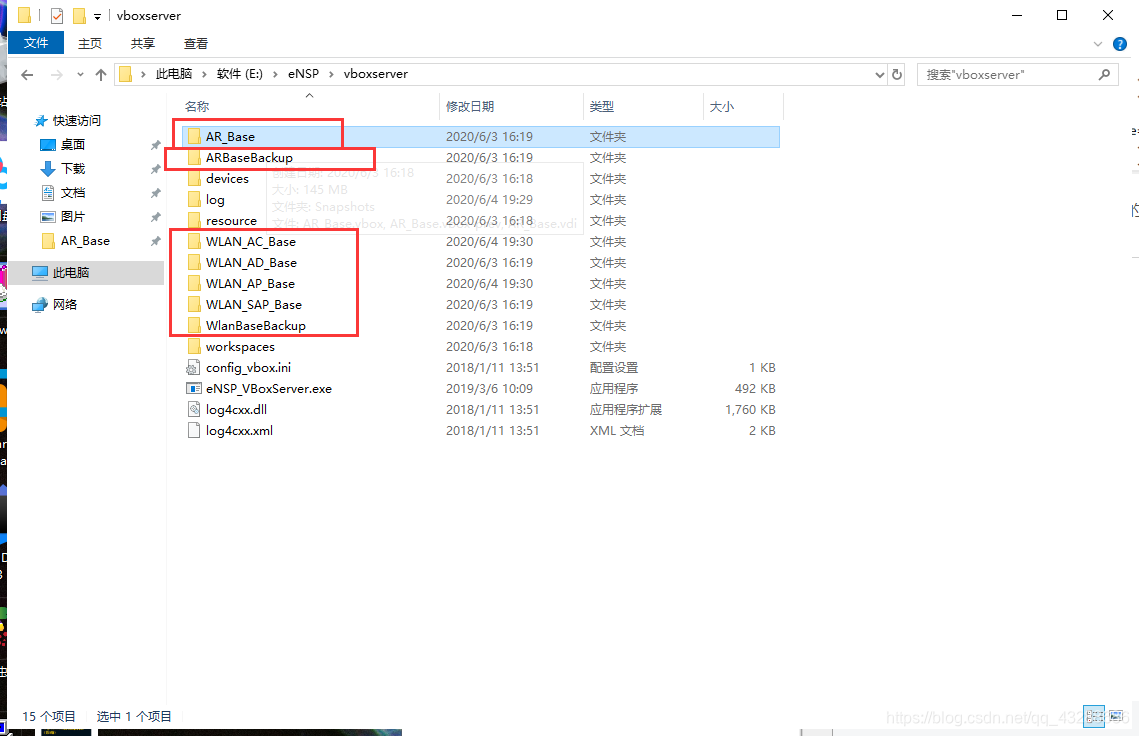Open the 文件 menu tab
The height and width of the screenshot is (736, 1139).
coord(36,43)
